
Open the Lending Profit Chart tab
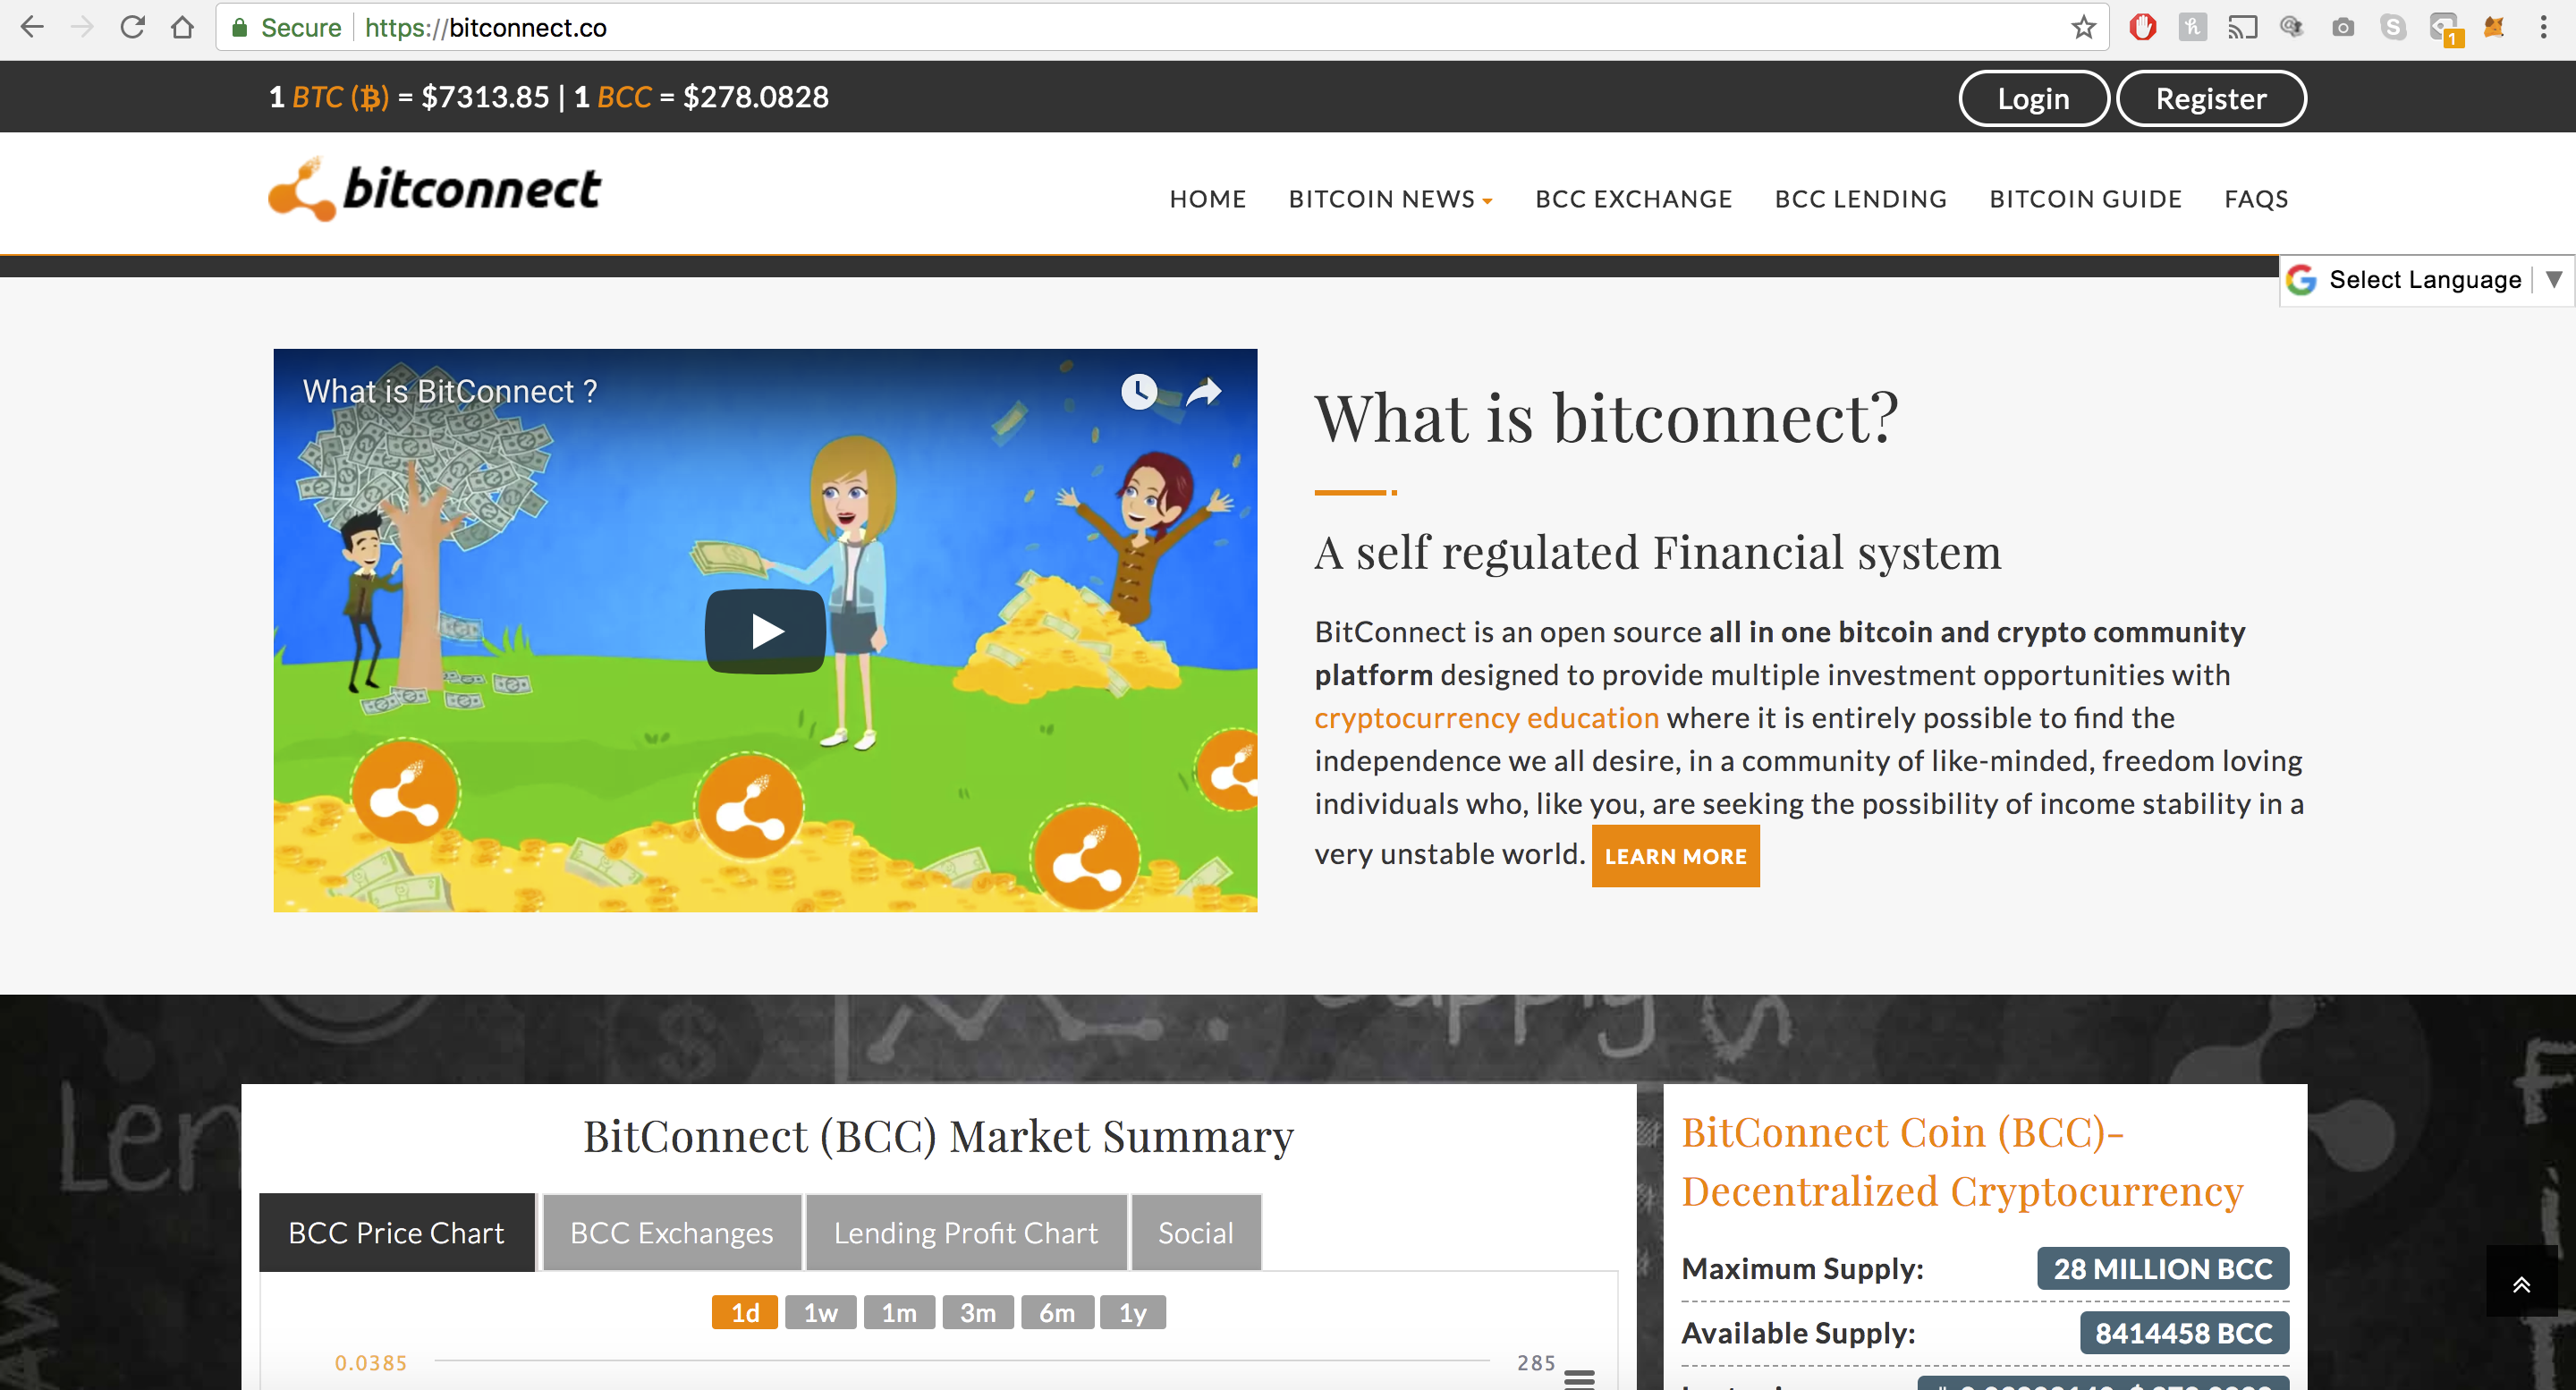(966, 1232)
